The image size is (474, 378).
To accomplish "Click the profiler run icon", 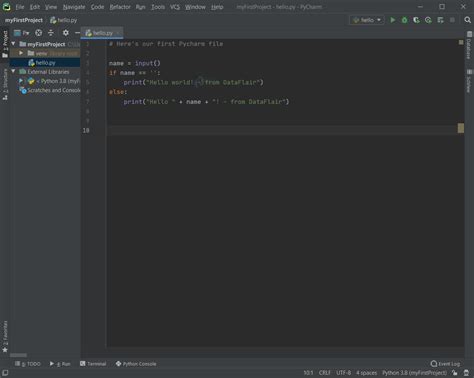I will [428, 20].
